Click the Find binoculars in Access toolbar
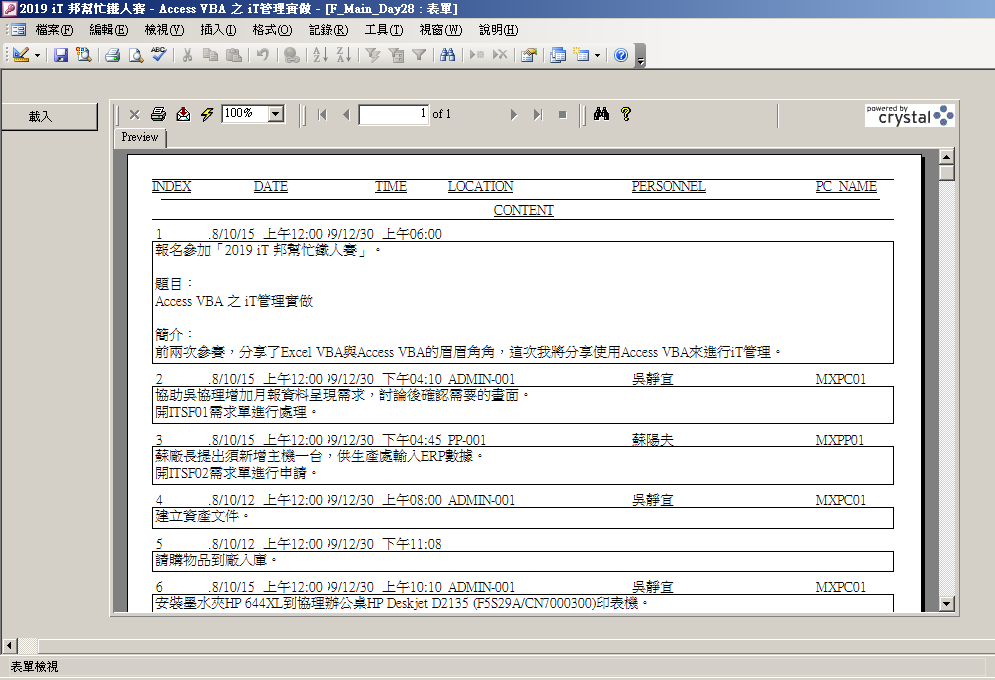Image resolution: width=995 pixels, height=680 pixels. [447, 55]
